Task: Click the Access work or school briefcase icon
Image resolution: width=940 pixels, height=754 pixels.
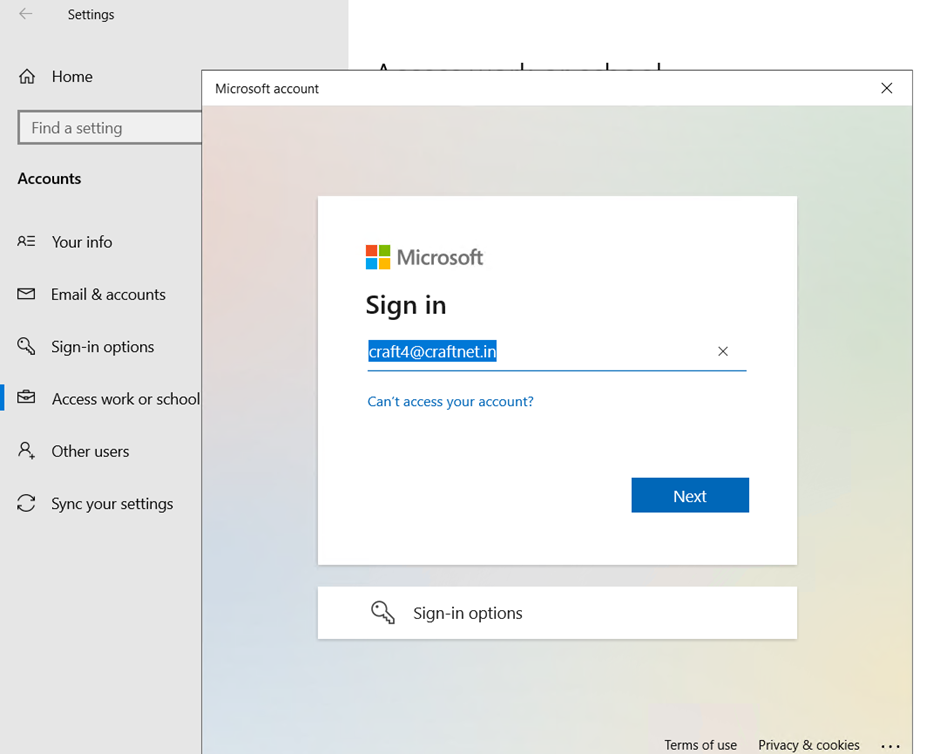Action: [26, 397]
